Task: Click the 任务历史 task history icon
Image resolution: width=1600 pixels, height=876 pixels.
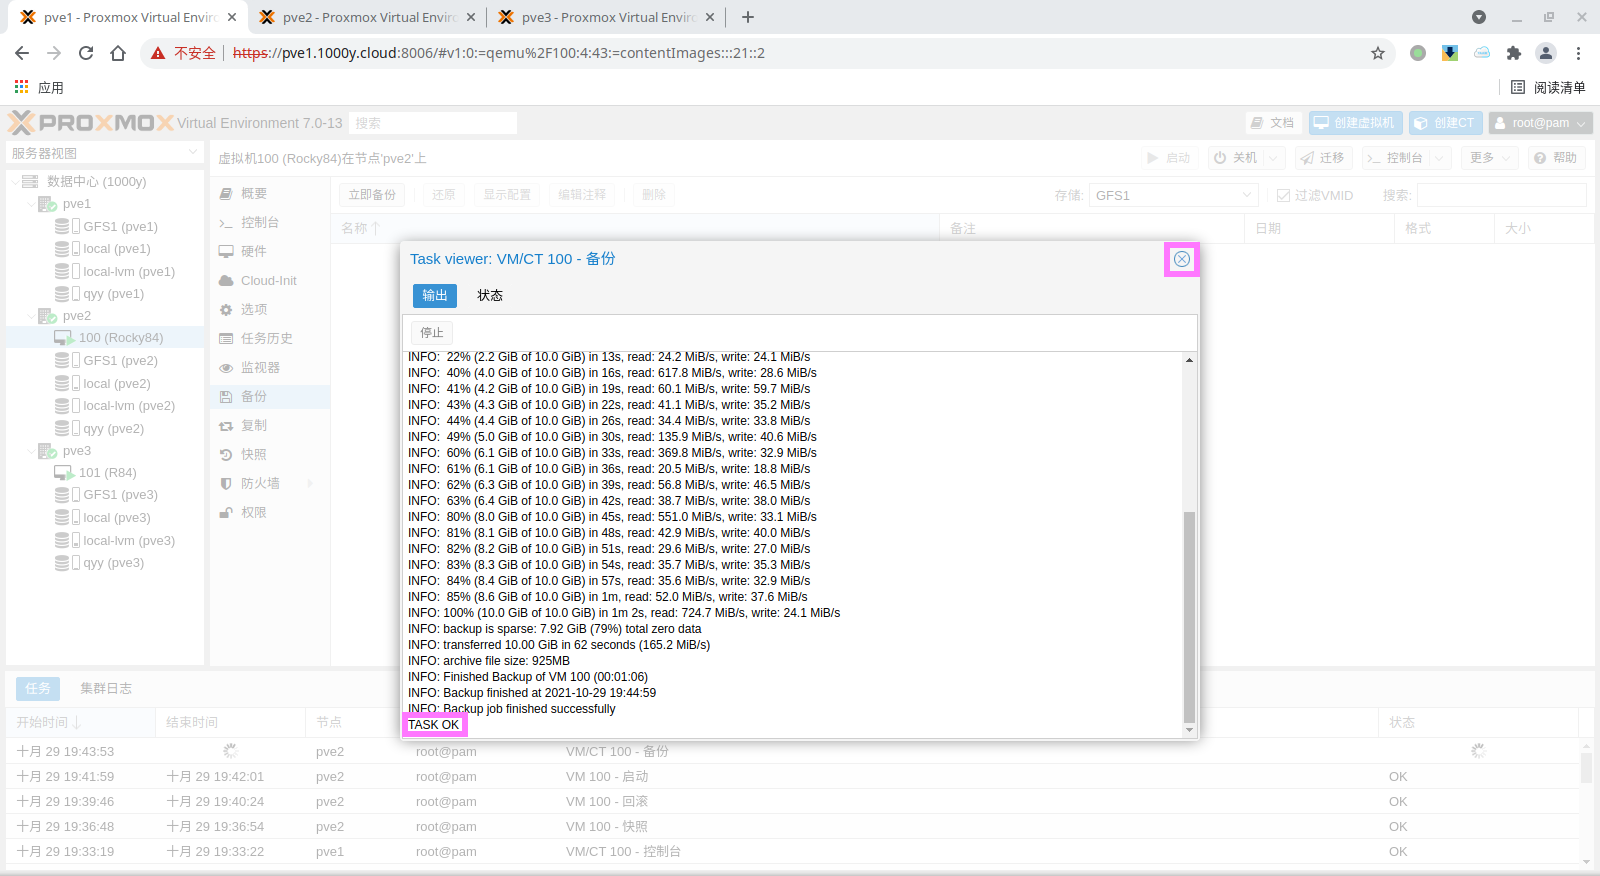Action: [226, 339]
